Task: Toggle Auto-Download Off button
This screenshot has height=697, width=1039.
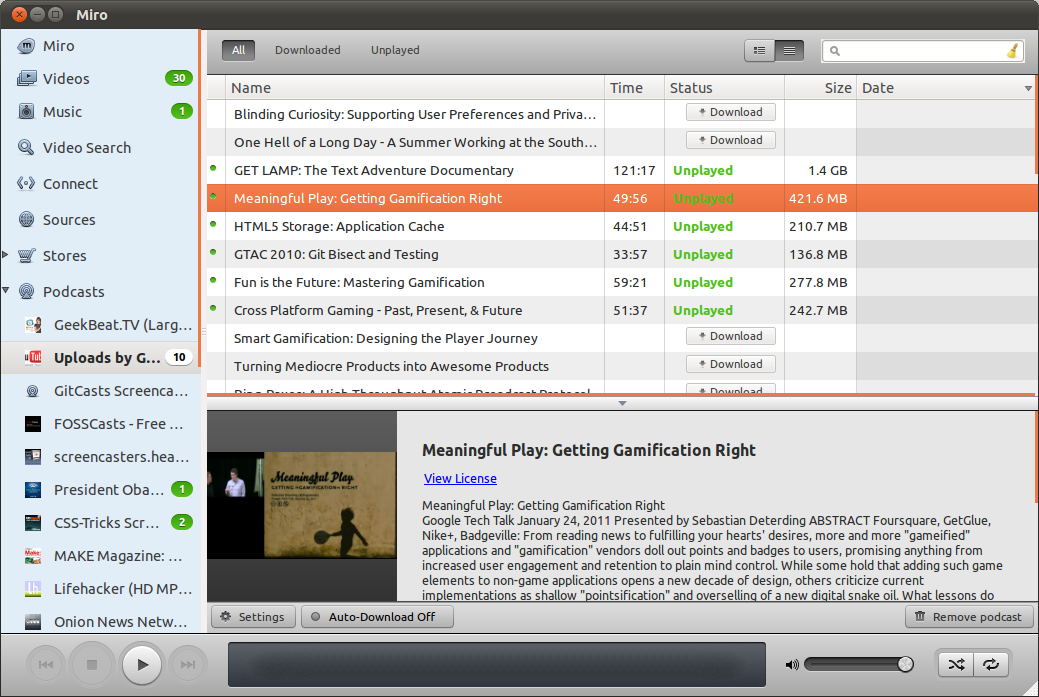Action: (378, 617)
